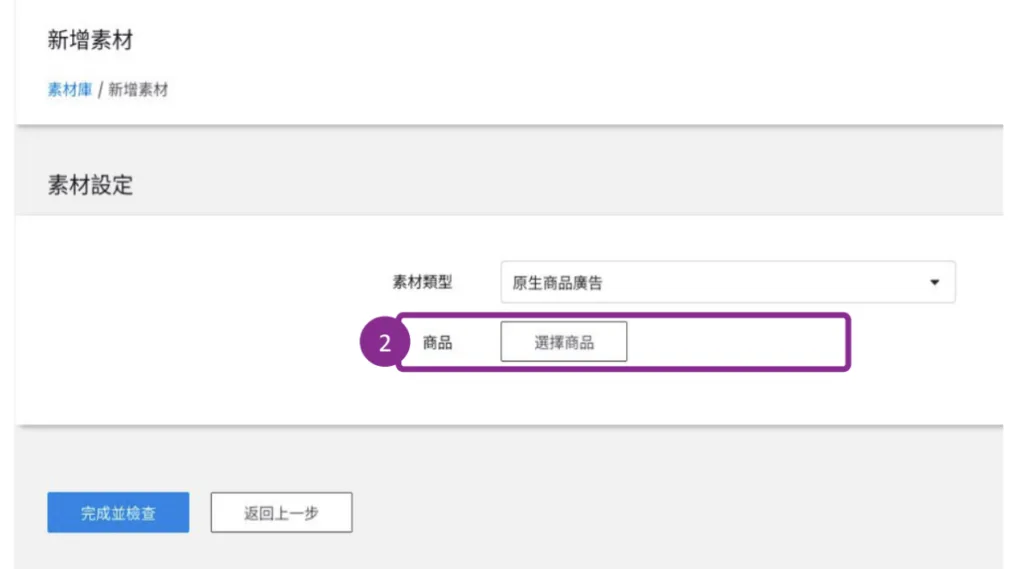Click the 商品 field label
The height and width of the screenshot is (569, 1024).
(437, 342)
